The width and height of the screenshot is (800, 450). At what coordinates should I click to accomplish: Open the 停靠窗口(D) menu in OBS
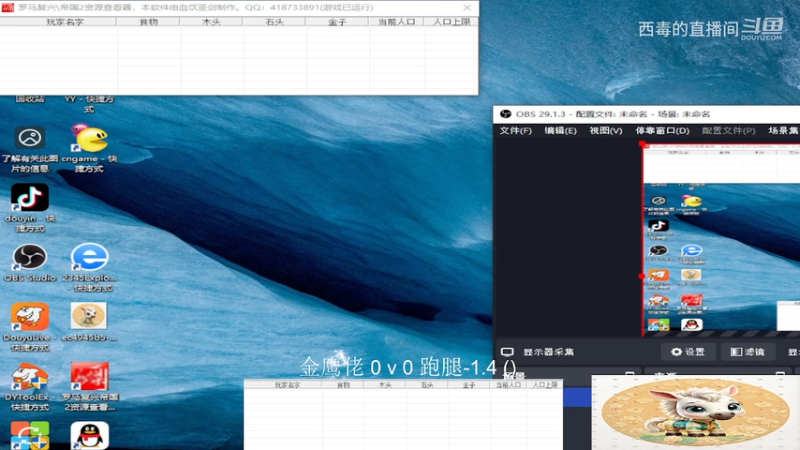tap(662, 131)
